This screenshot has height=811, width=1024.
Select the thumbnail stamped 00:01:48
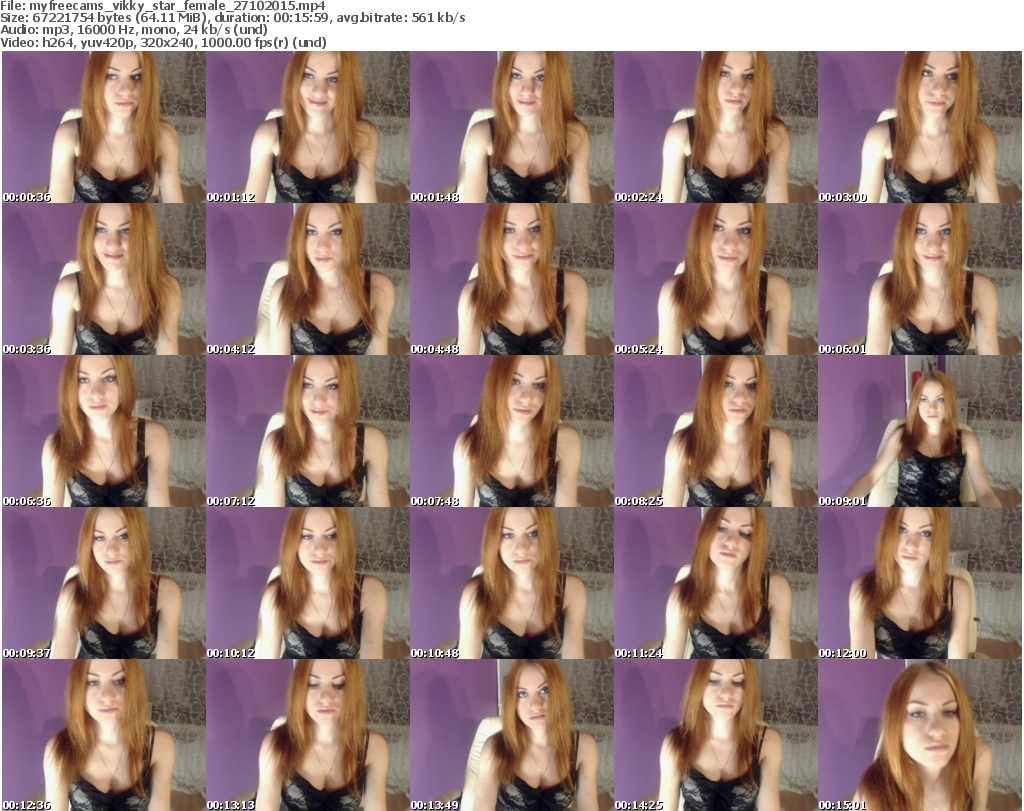[511, 127]
